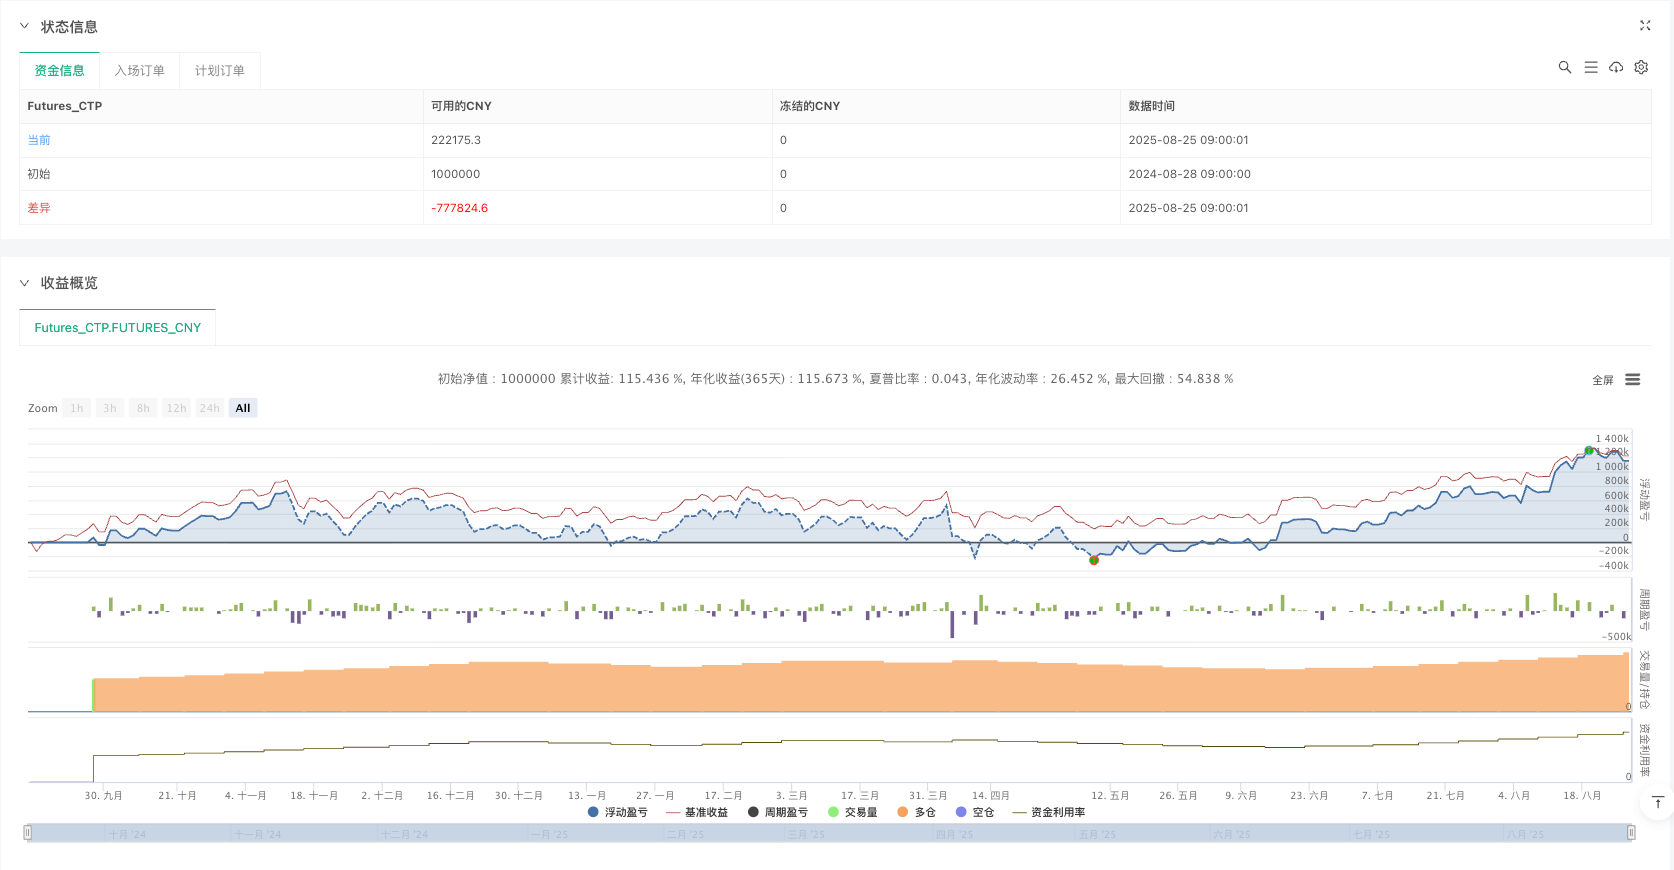Image resolution: width=1674 pixels, height=870 pixels.
Task: Open the chart hamburger menu icon
Action: (1633, 380)
